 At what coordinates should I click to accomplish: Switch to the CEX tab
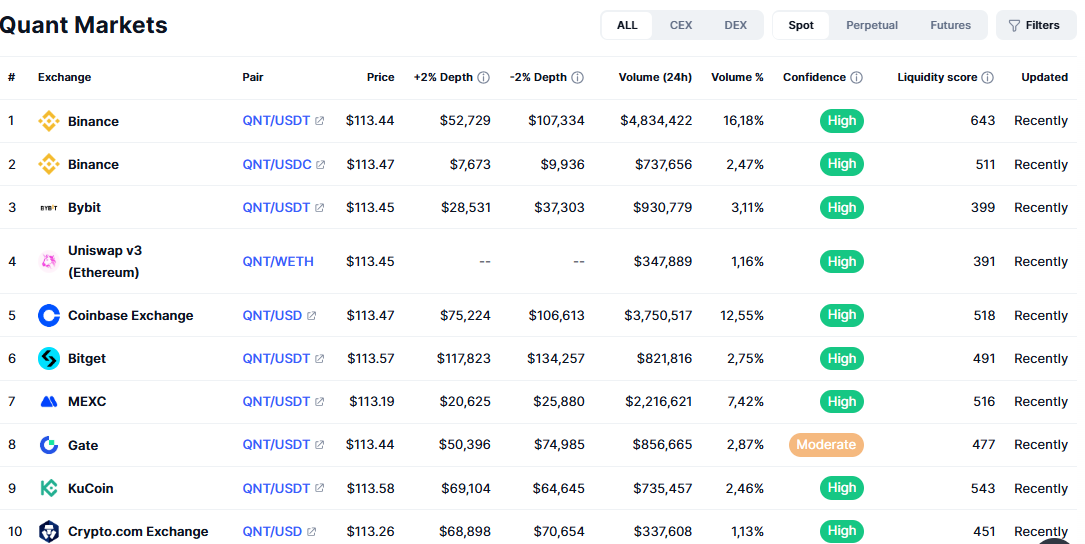pyautogui.click(x=680, y=26)
